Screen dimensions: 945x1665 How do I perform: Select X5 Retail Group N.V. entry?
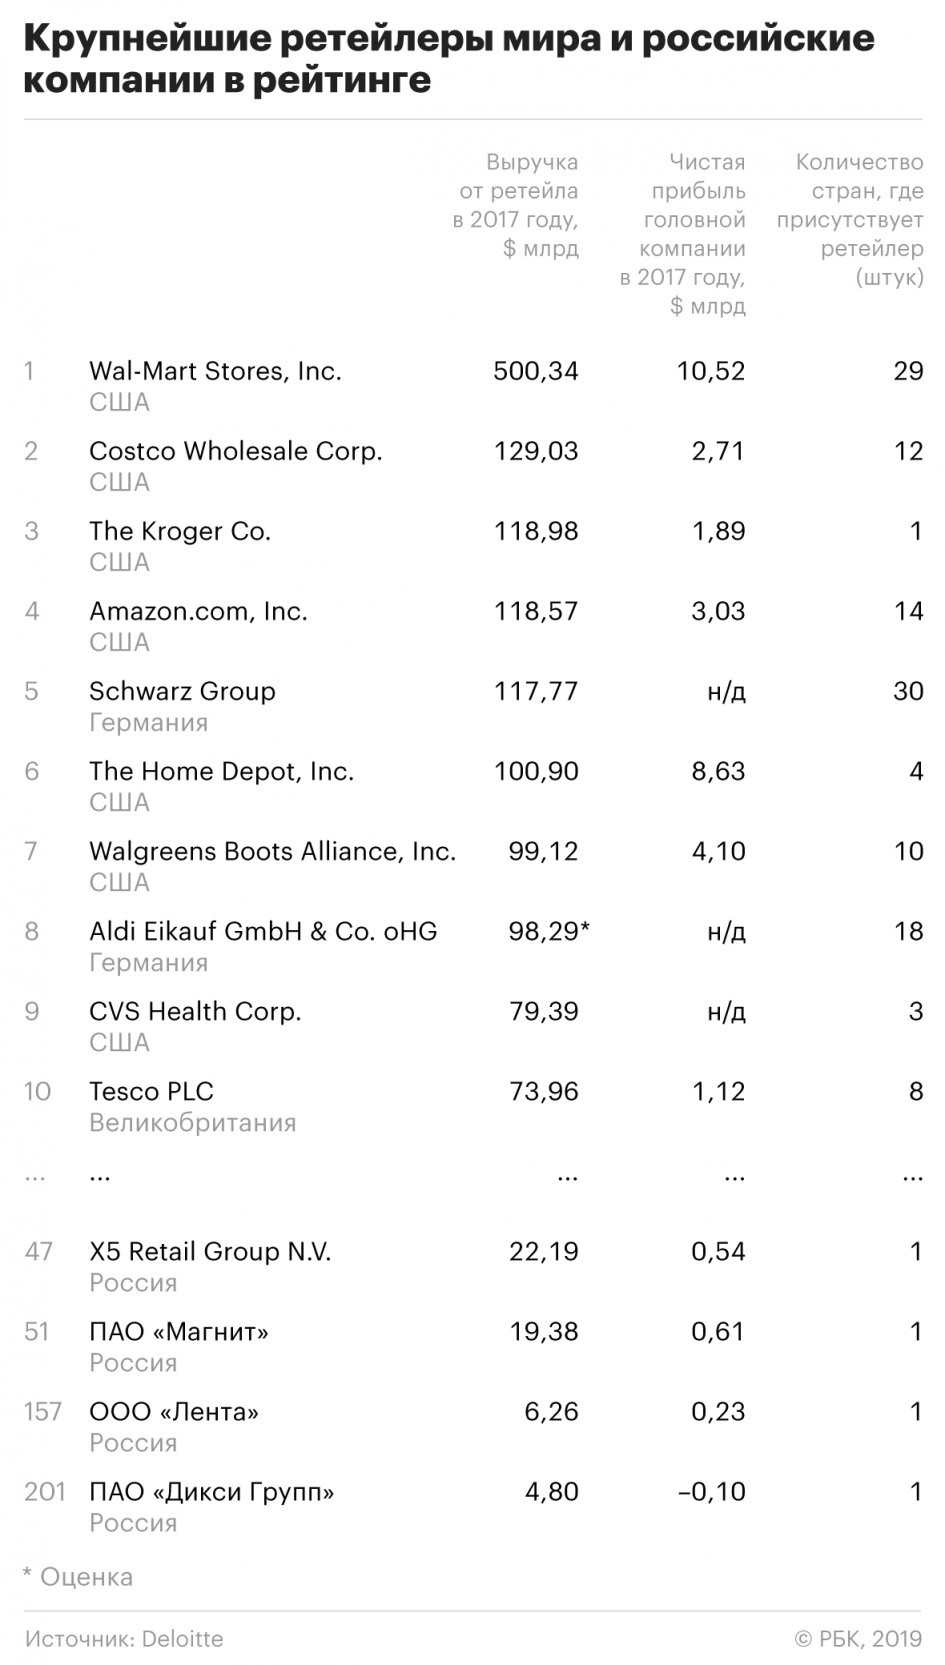(x=210, y=1251)
